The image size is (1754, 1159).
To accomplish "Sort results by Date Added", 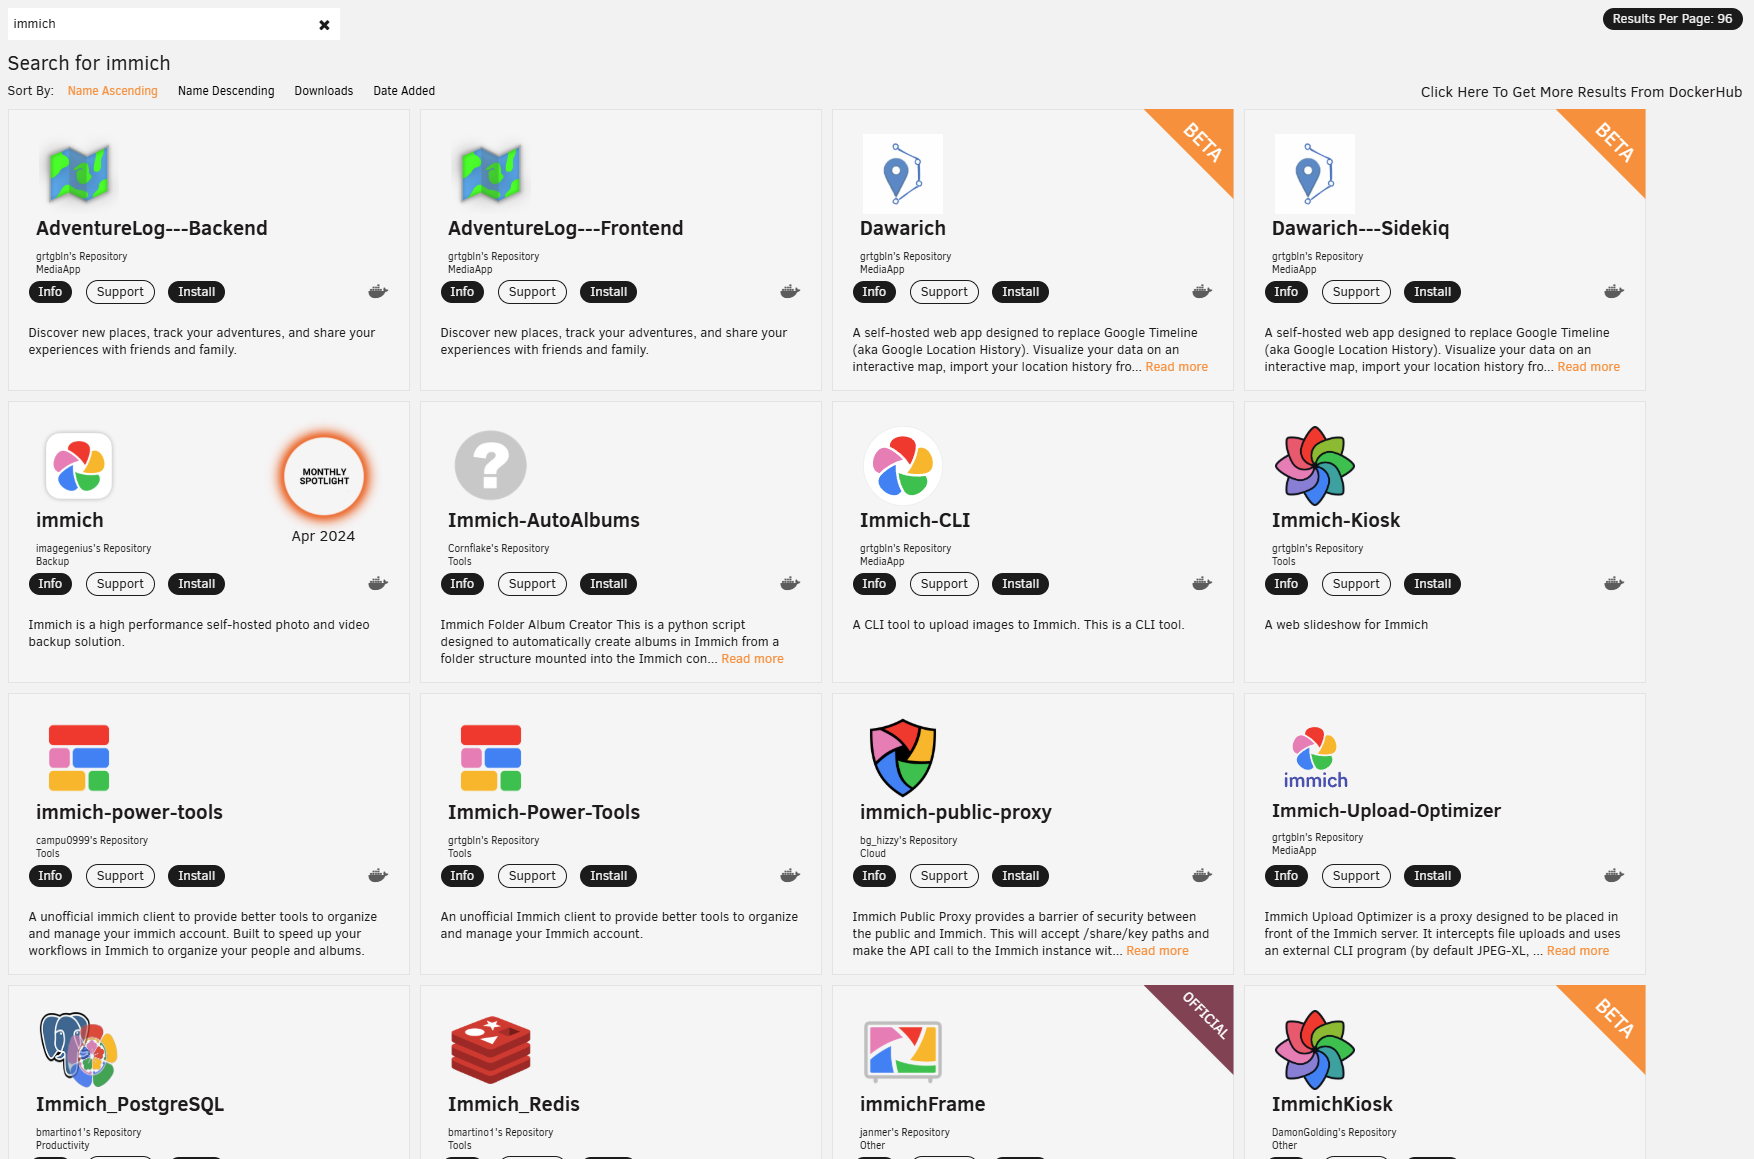I will pyautogui.click(x=403, y=90).
